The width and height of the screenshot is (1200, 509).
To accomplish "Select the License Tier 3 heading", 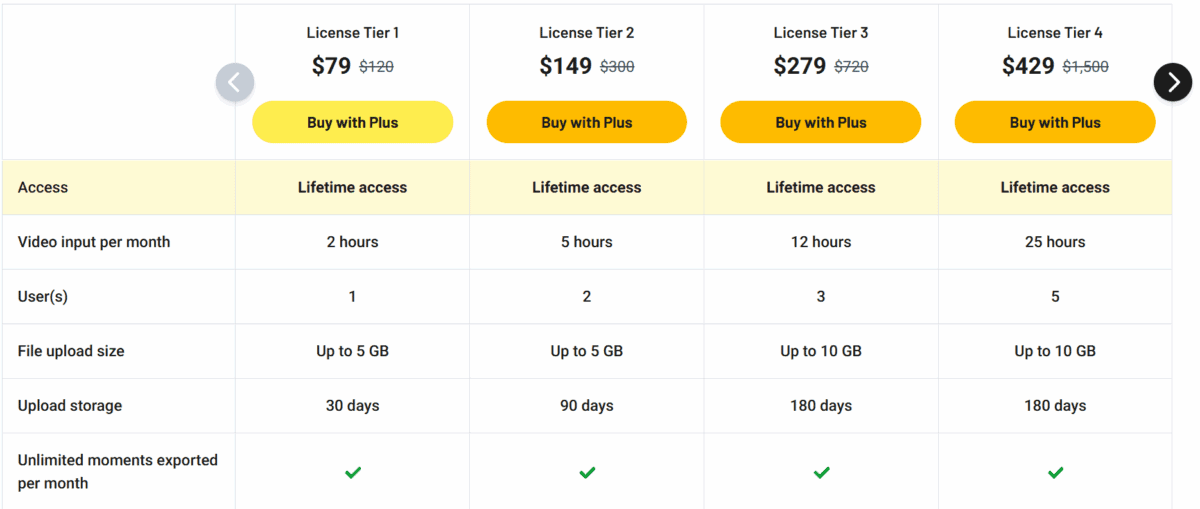I will [x=821, y=33].
